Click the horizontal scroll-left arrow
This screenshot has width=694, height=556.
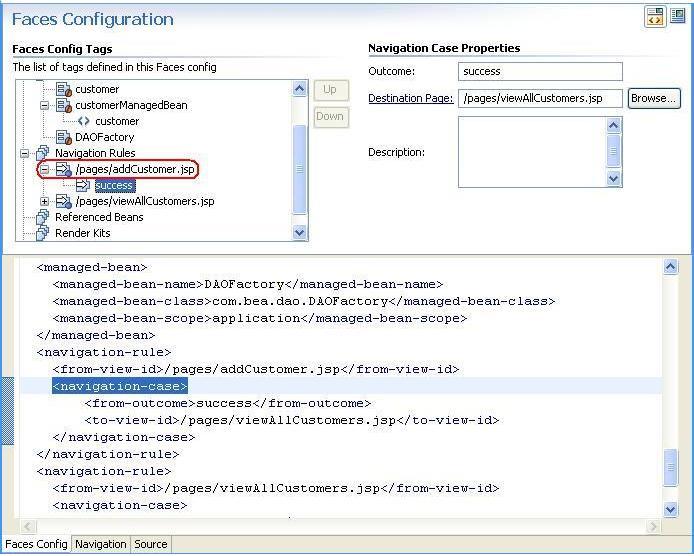pyautogui.click(x=28, y=526)
